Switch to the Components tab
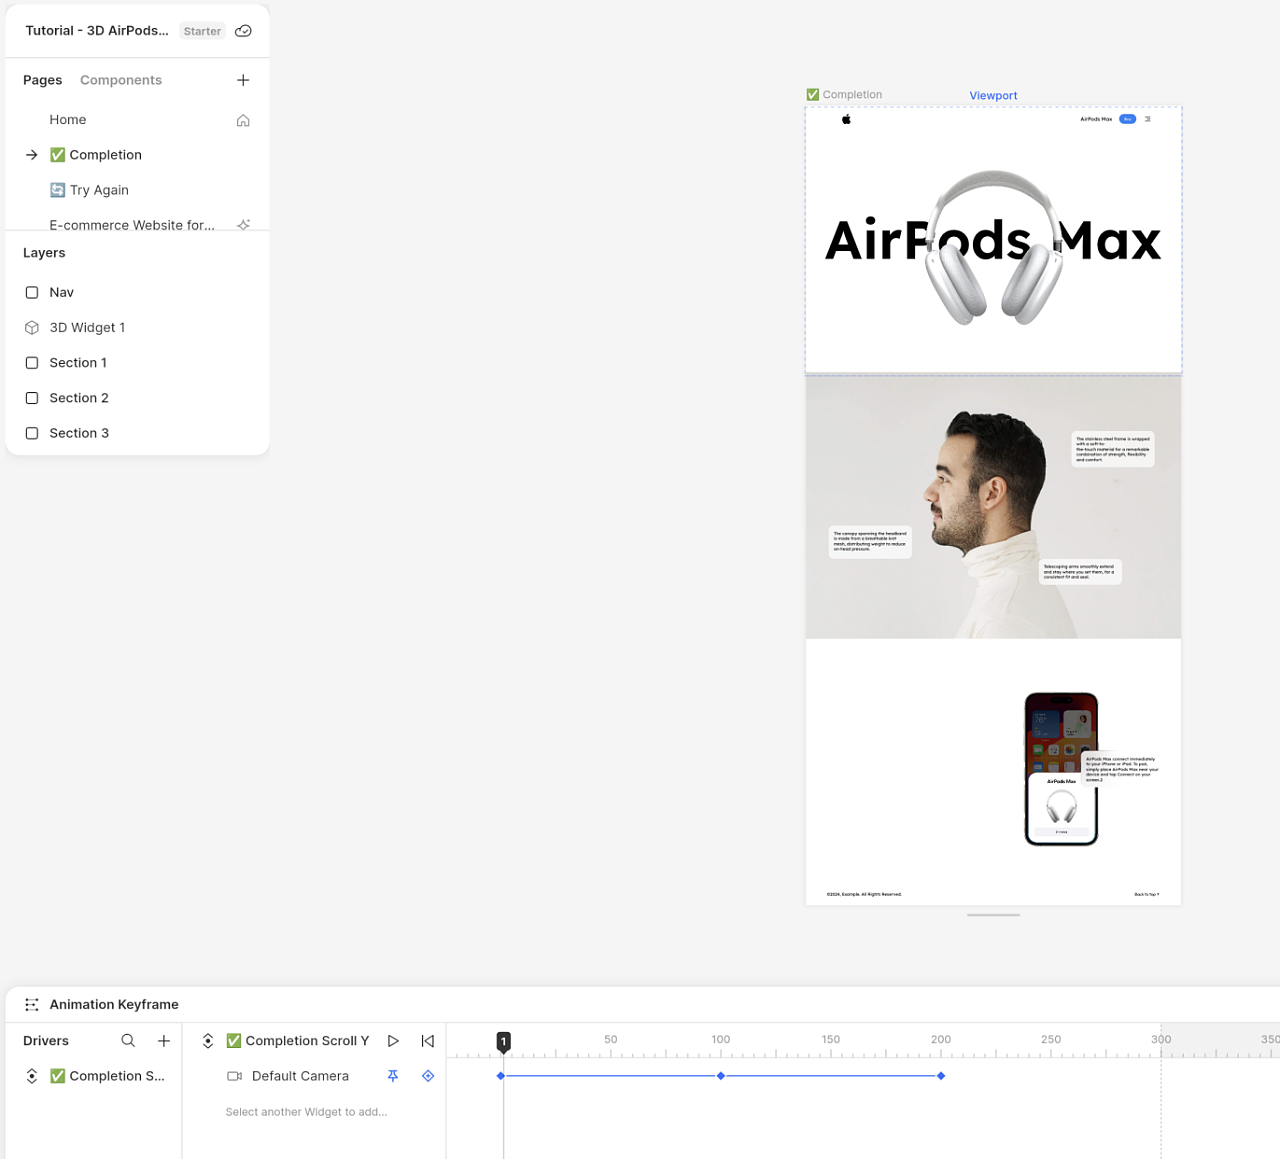 121,80
